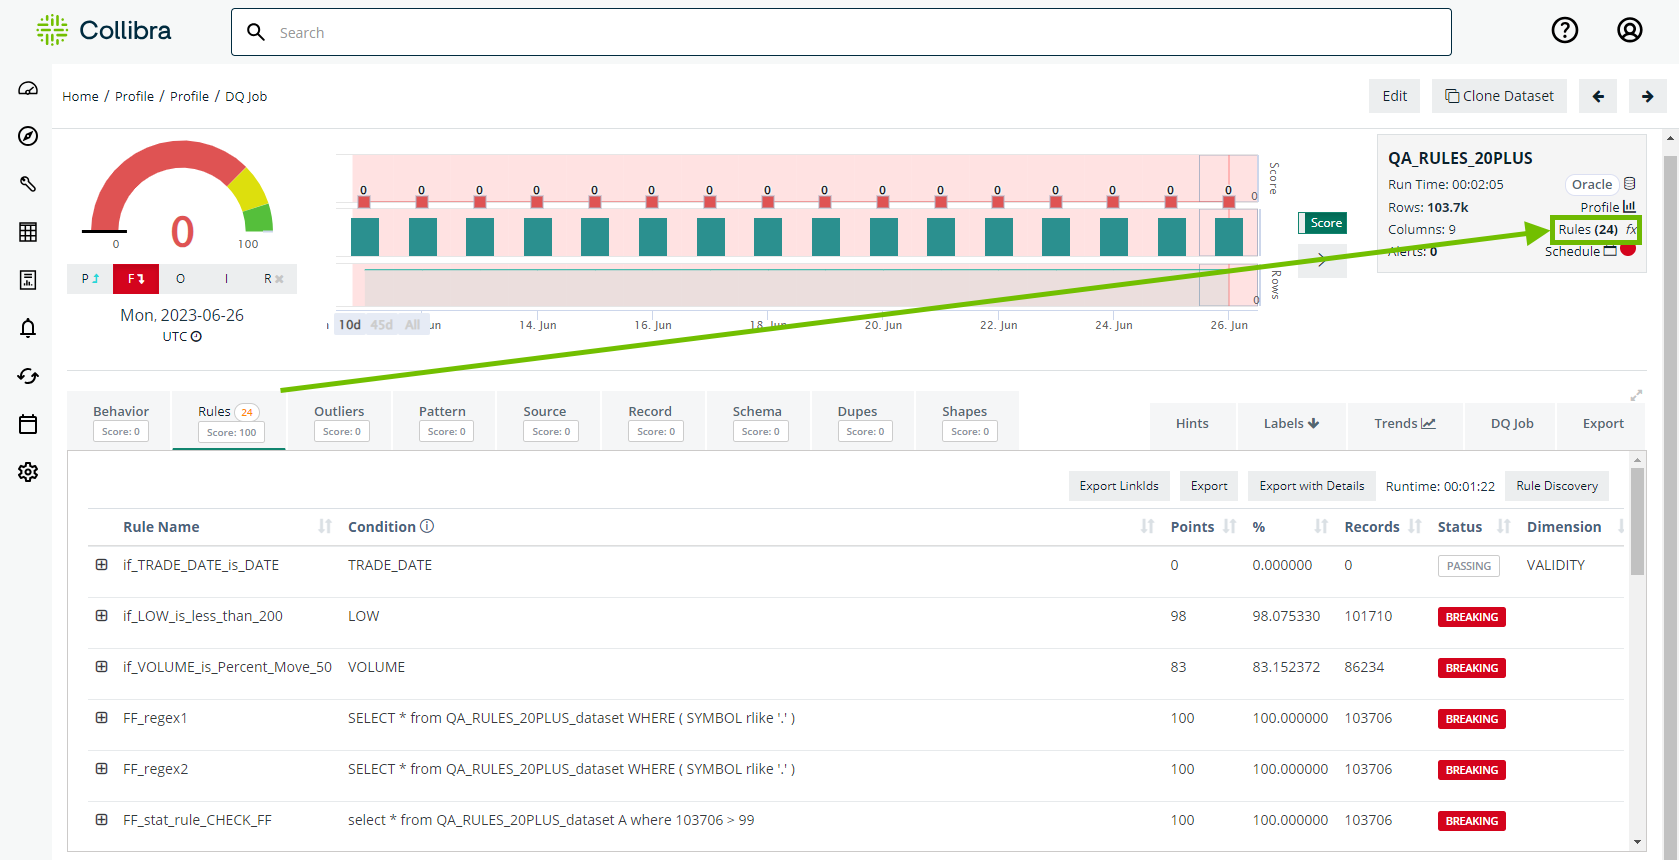Click the Rule Discovery button
1679x860 pixels.
pyautogui.click(x=1556, y=486)
